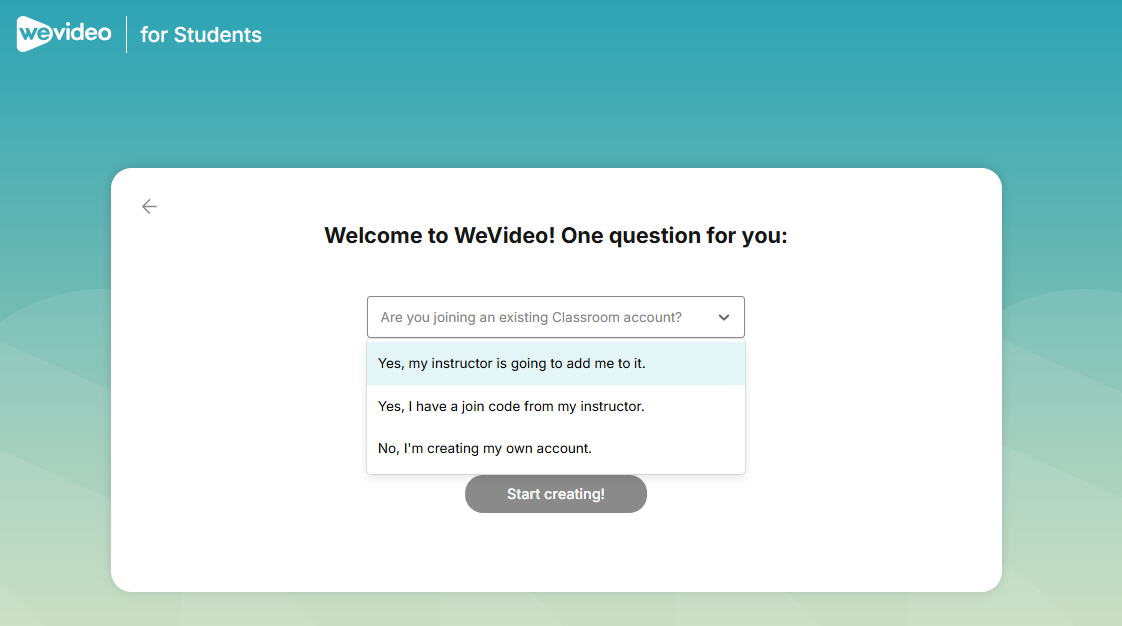Click the WeVideo logo
The width and height of the screenshot is (1122, 626).
click(64, 34)
